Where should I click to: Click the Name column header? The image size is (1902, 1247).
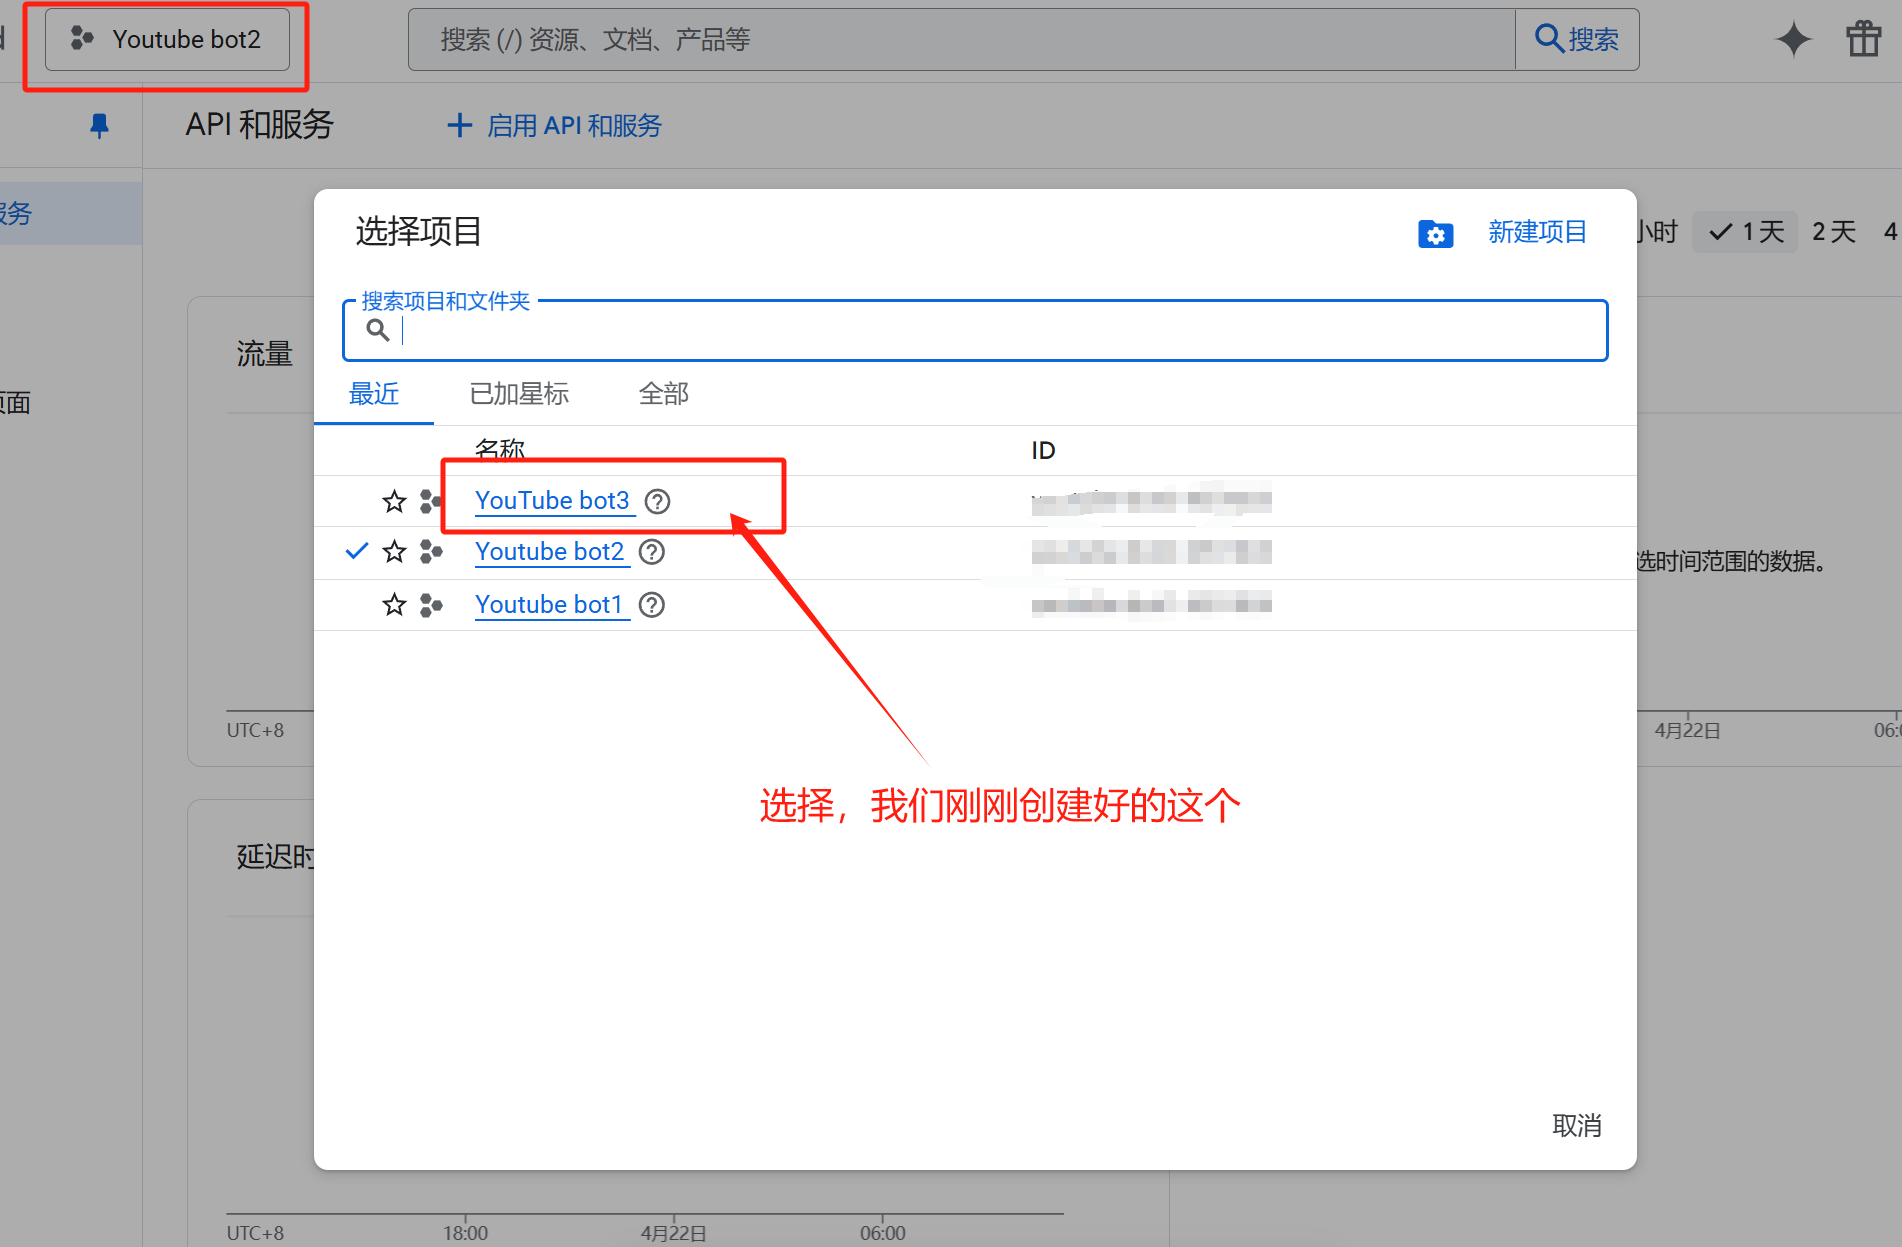point(499,450)
